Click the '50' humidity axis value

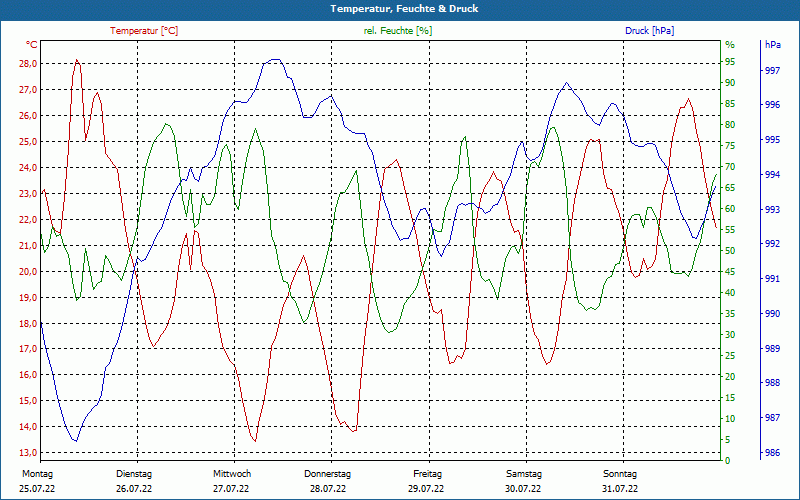[730, 251]
